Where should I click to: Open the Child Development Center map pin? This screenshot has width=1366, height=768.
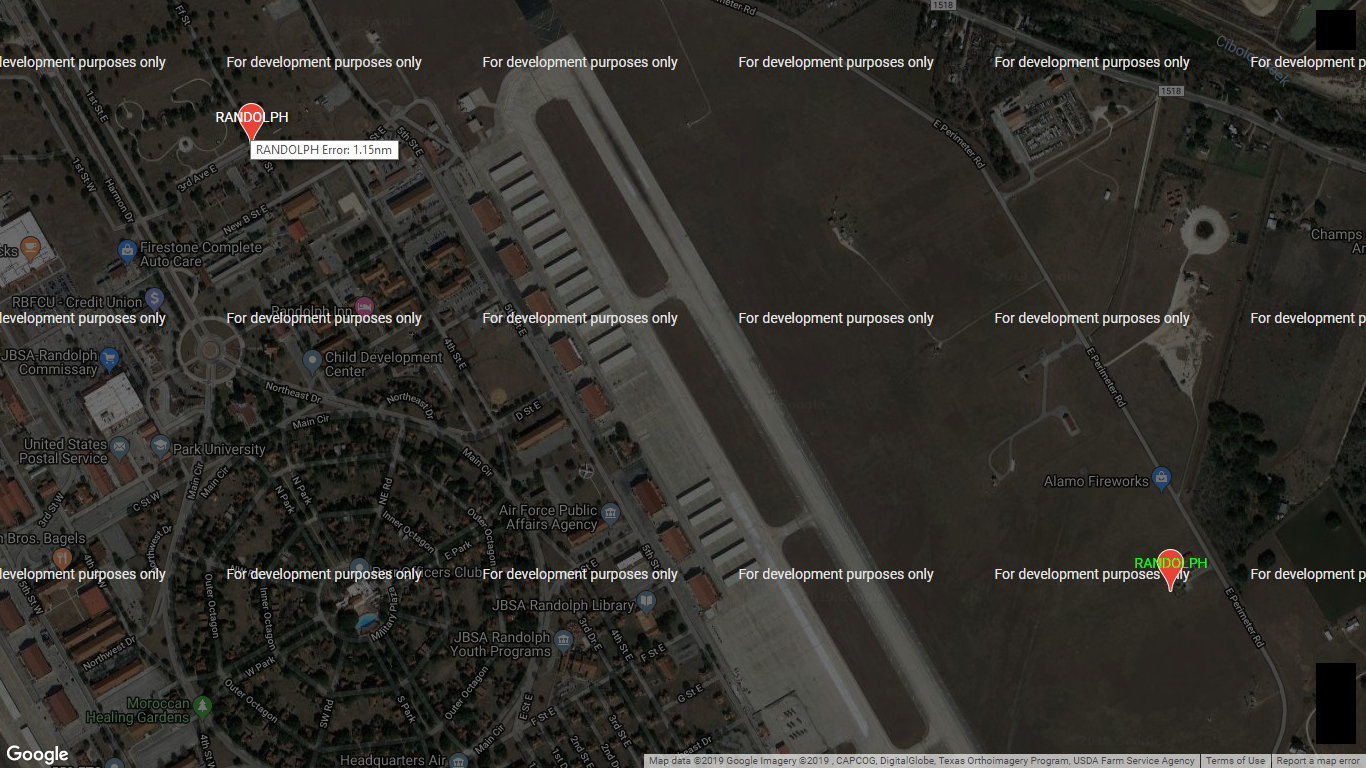pos(313,360)
